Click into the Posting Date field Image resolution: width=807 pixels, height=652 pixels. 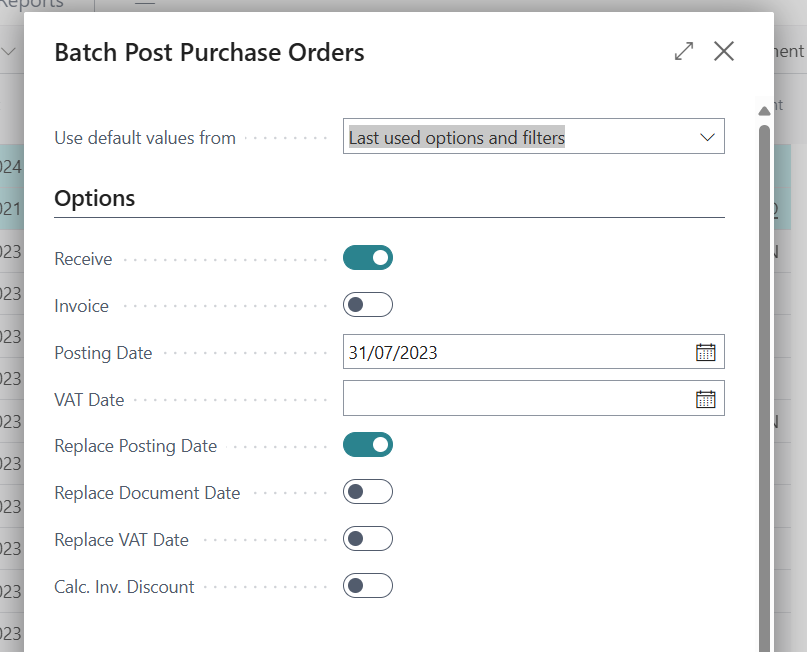pos(515,352)
